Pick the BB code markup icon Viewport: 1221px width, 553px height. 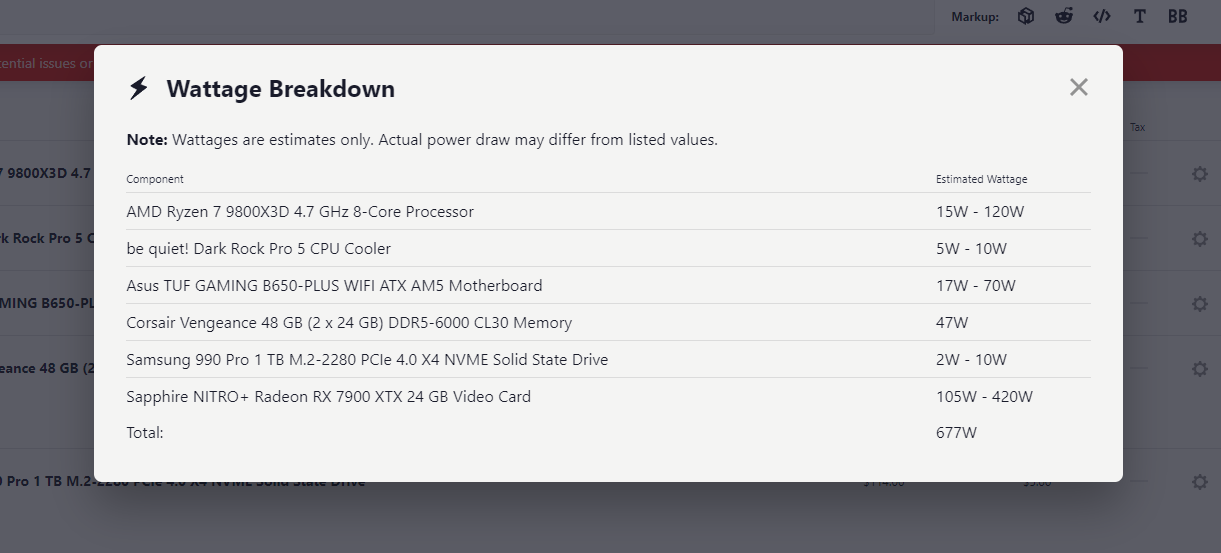1178,16
